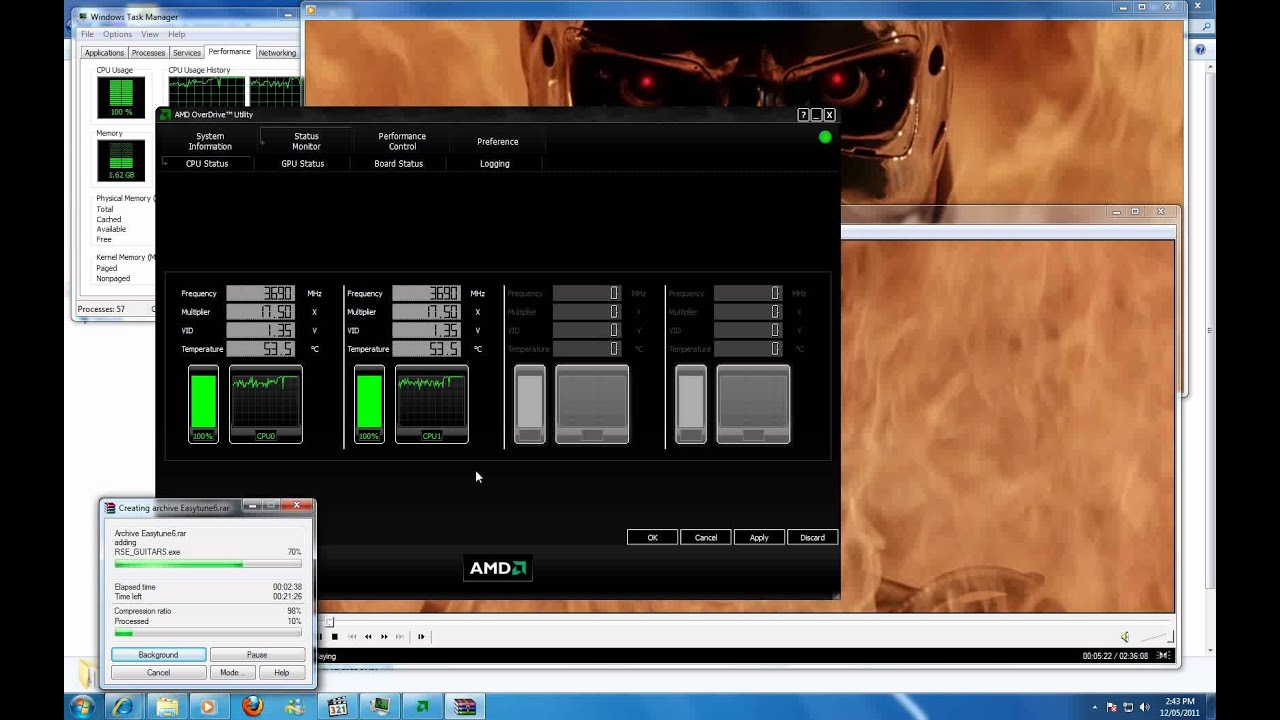Screen dimensions: 1280x720
Task: Click the green status indicator in AMD OverDrive
Action: [825, 137]
